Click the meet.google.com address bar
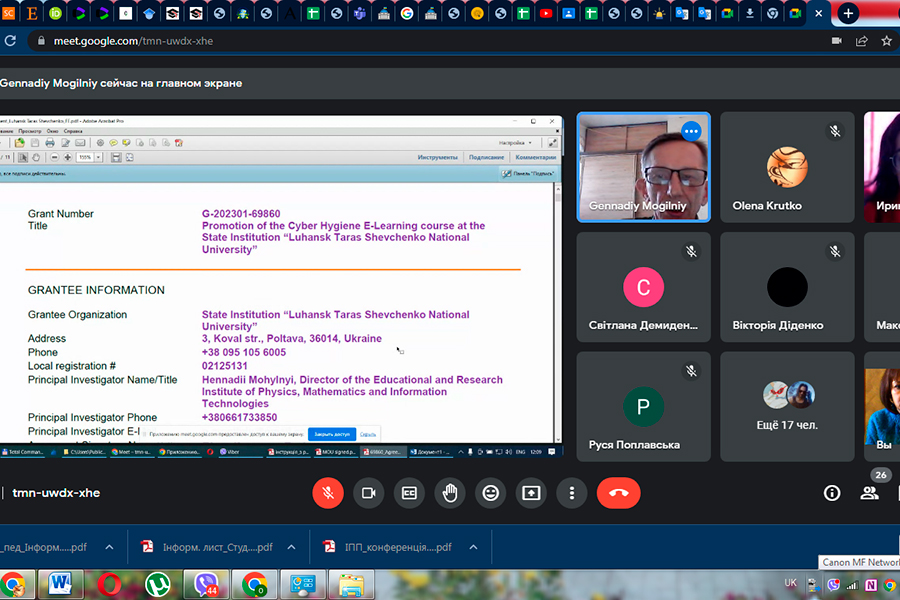Screen dimensions: 900x600 click(x=400, y=41)
